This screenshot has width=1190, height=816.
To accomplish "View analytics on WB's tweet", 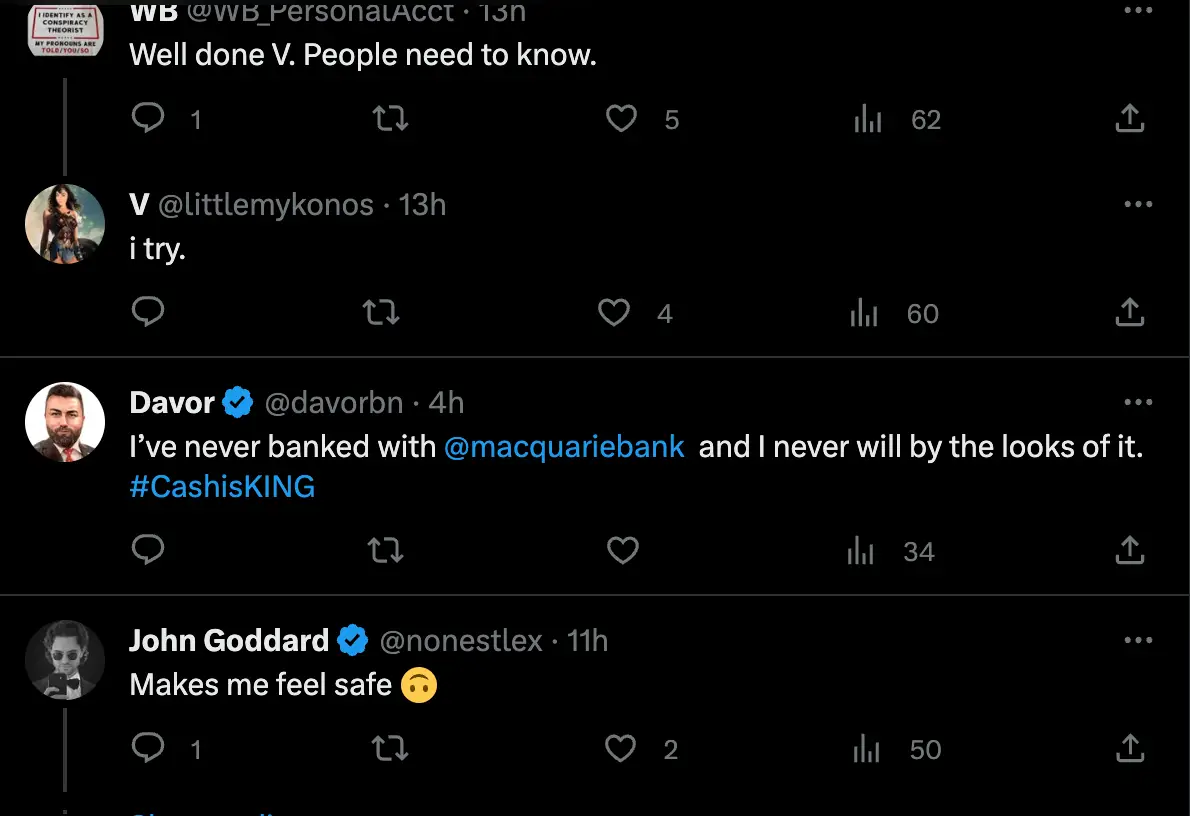I will [x=868, y=120].
